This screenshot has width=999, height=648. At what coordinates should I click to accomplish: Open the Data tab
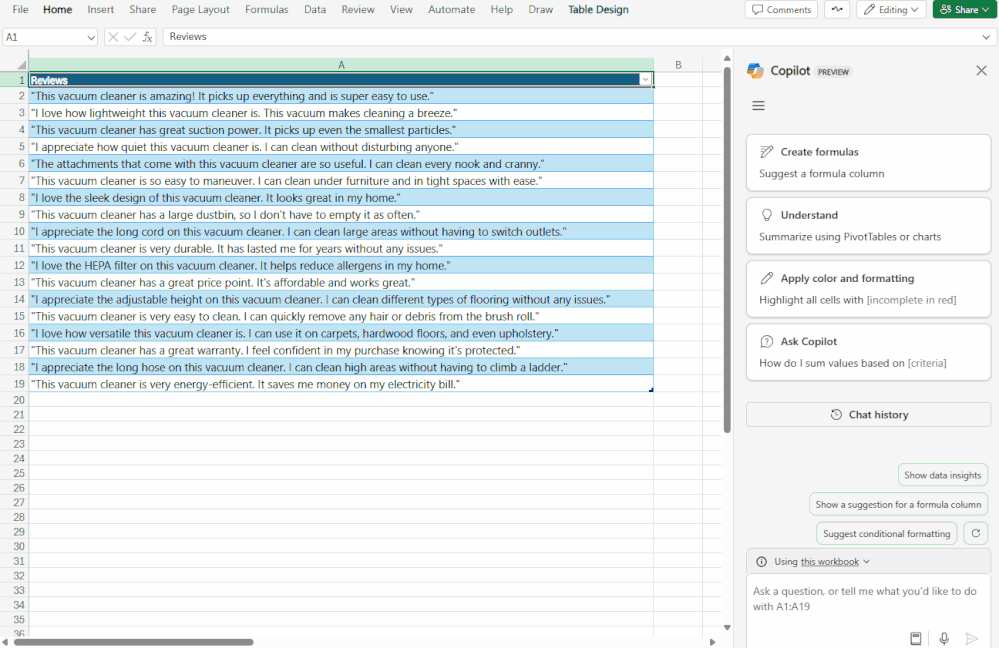[315, 10]
